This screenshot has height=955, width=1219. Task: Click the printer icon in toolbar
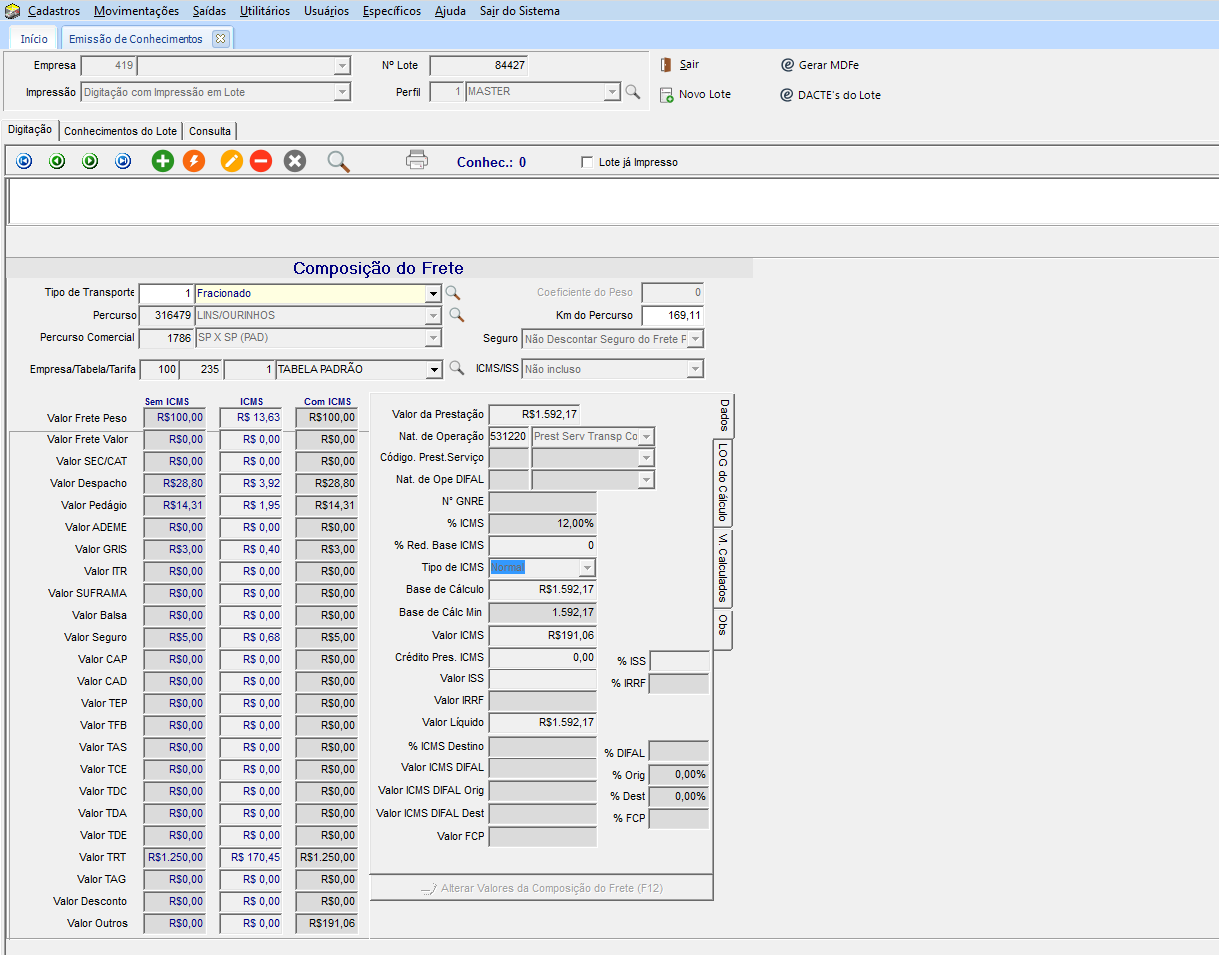(x=417, y=160)
